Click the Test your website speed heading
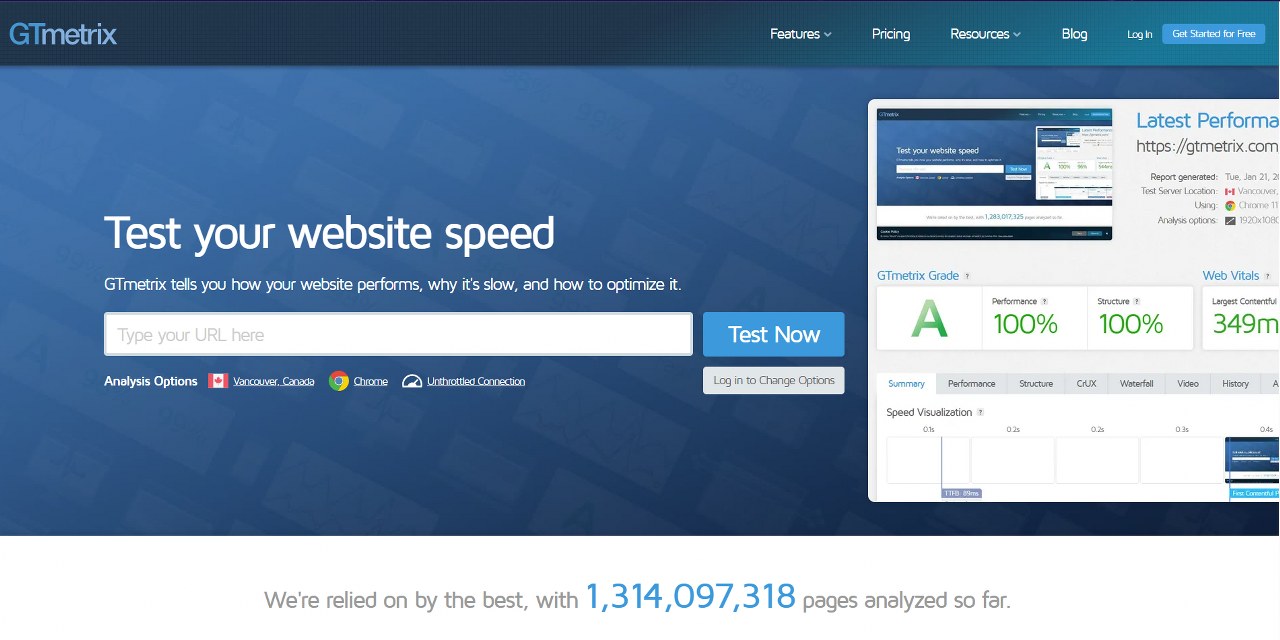 [329, 233]
